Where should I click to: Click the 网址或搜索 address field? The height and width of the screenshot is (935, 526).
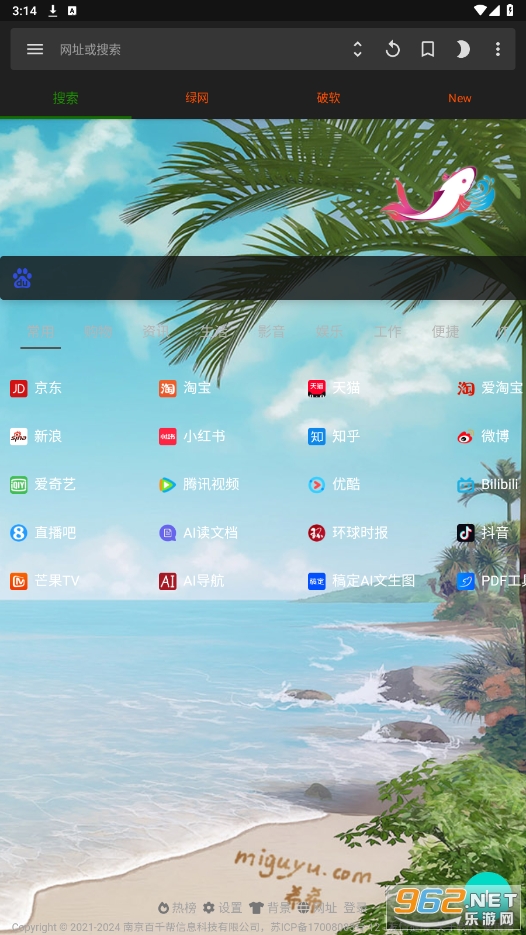point(197,49)
